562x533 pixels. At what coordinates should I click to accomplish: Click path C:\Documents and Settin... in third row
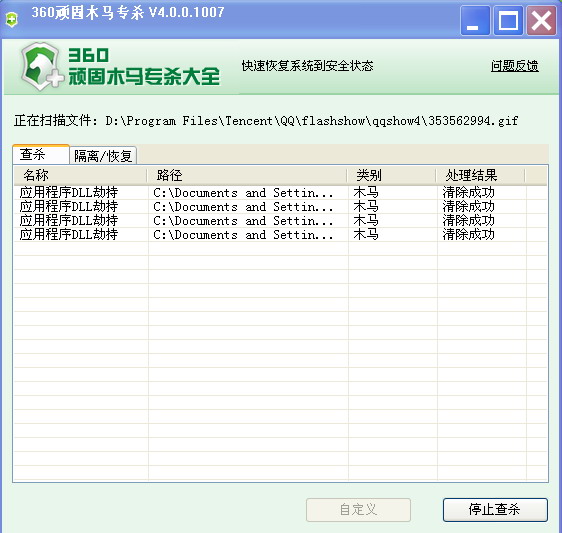tap(243, 221)
